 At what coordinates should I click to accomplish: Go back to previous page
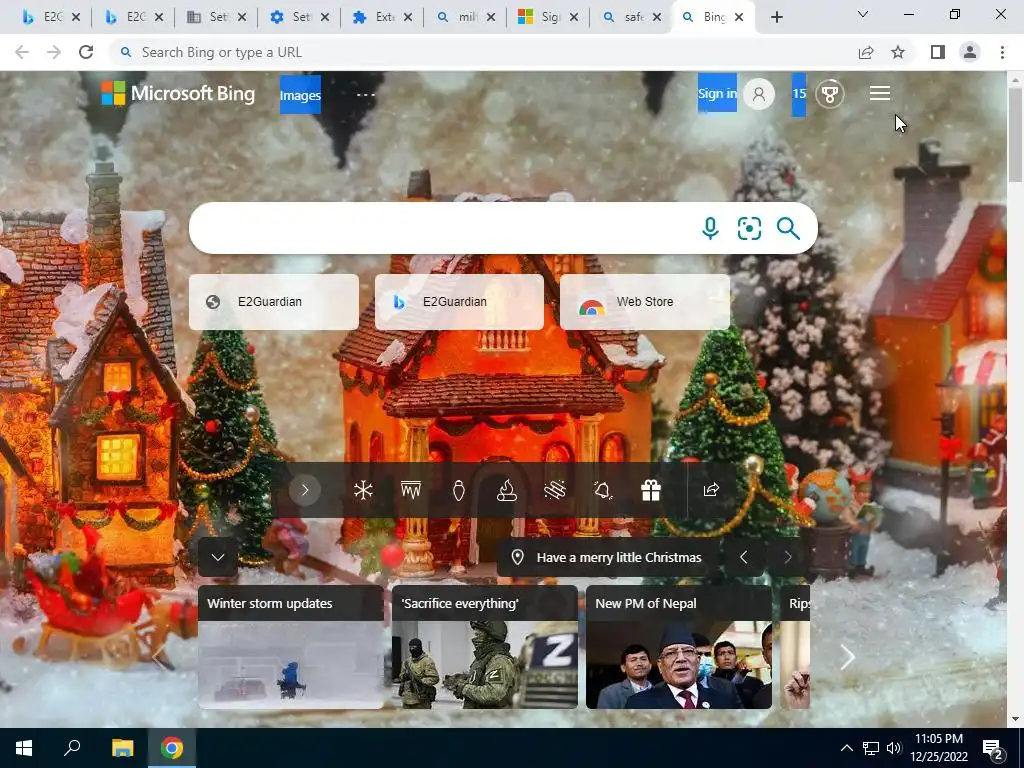pyautogui.click(x=22, y=52)
